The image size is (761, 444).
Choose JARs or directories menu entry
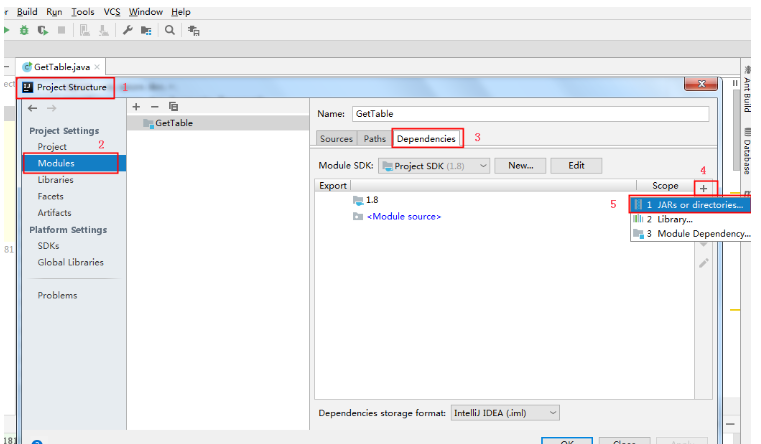tap(691, 205)
